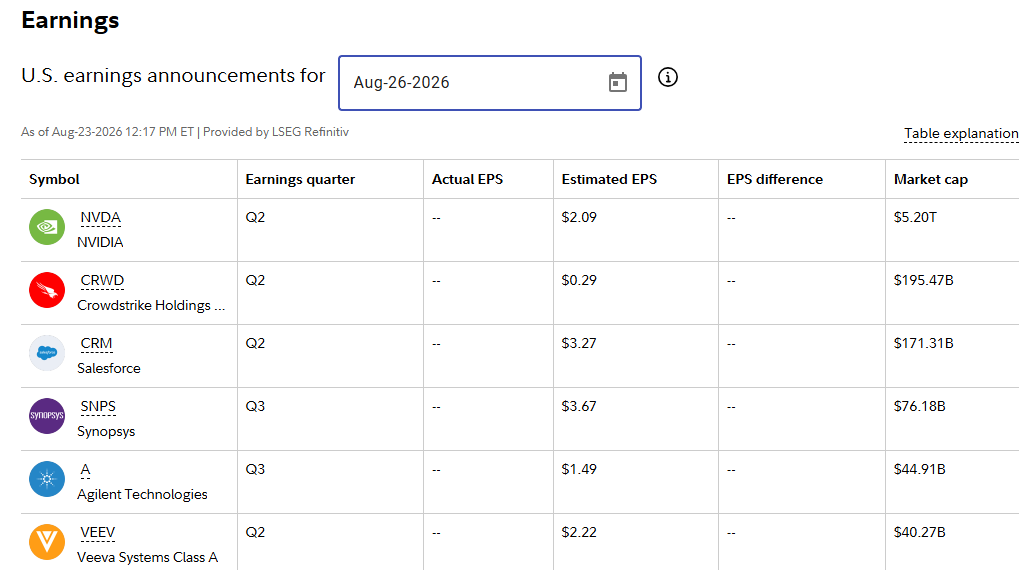Screen dimensions: 1026x570
Task: Click the $0.29 estimated EPS value
Action: (579, 280)
